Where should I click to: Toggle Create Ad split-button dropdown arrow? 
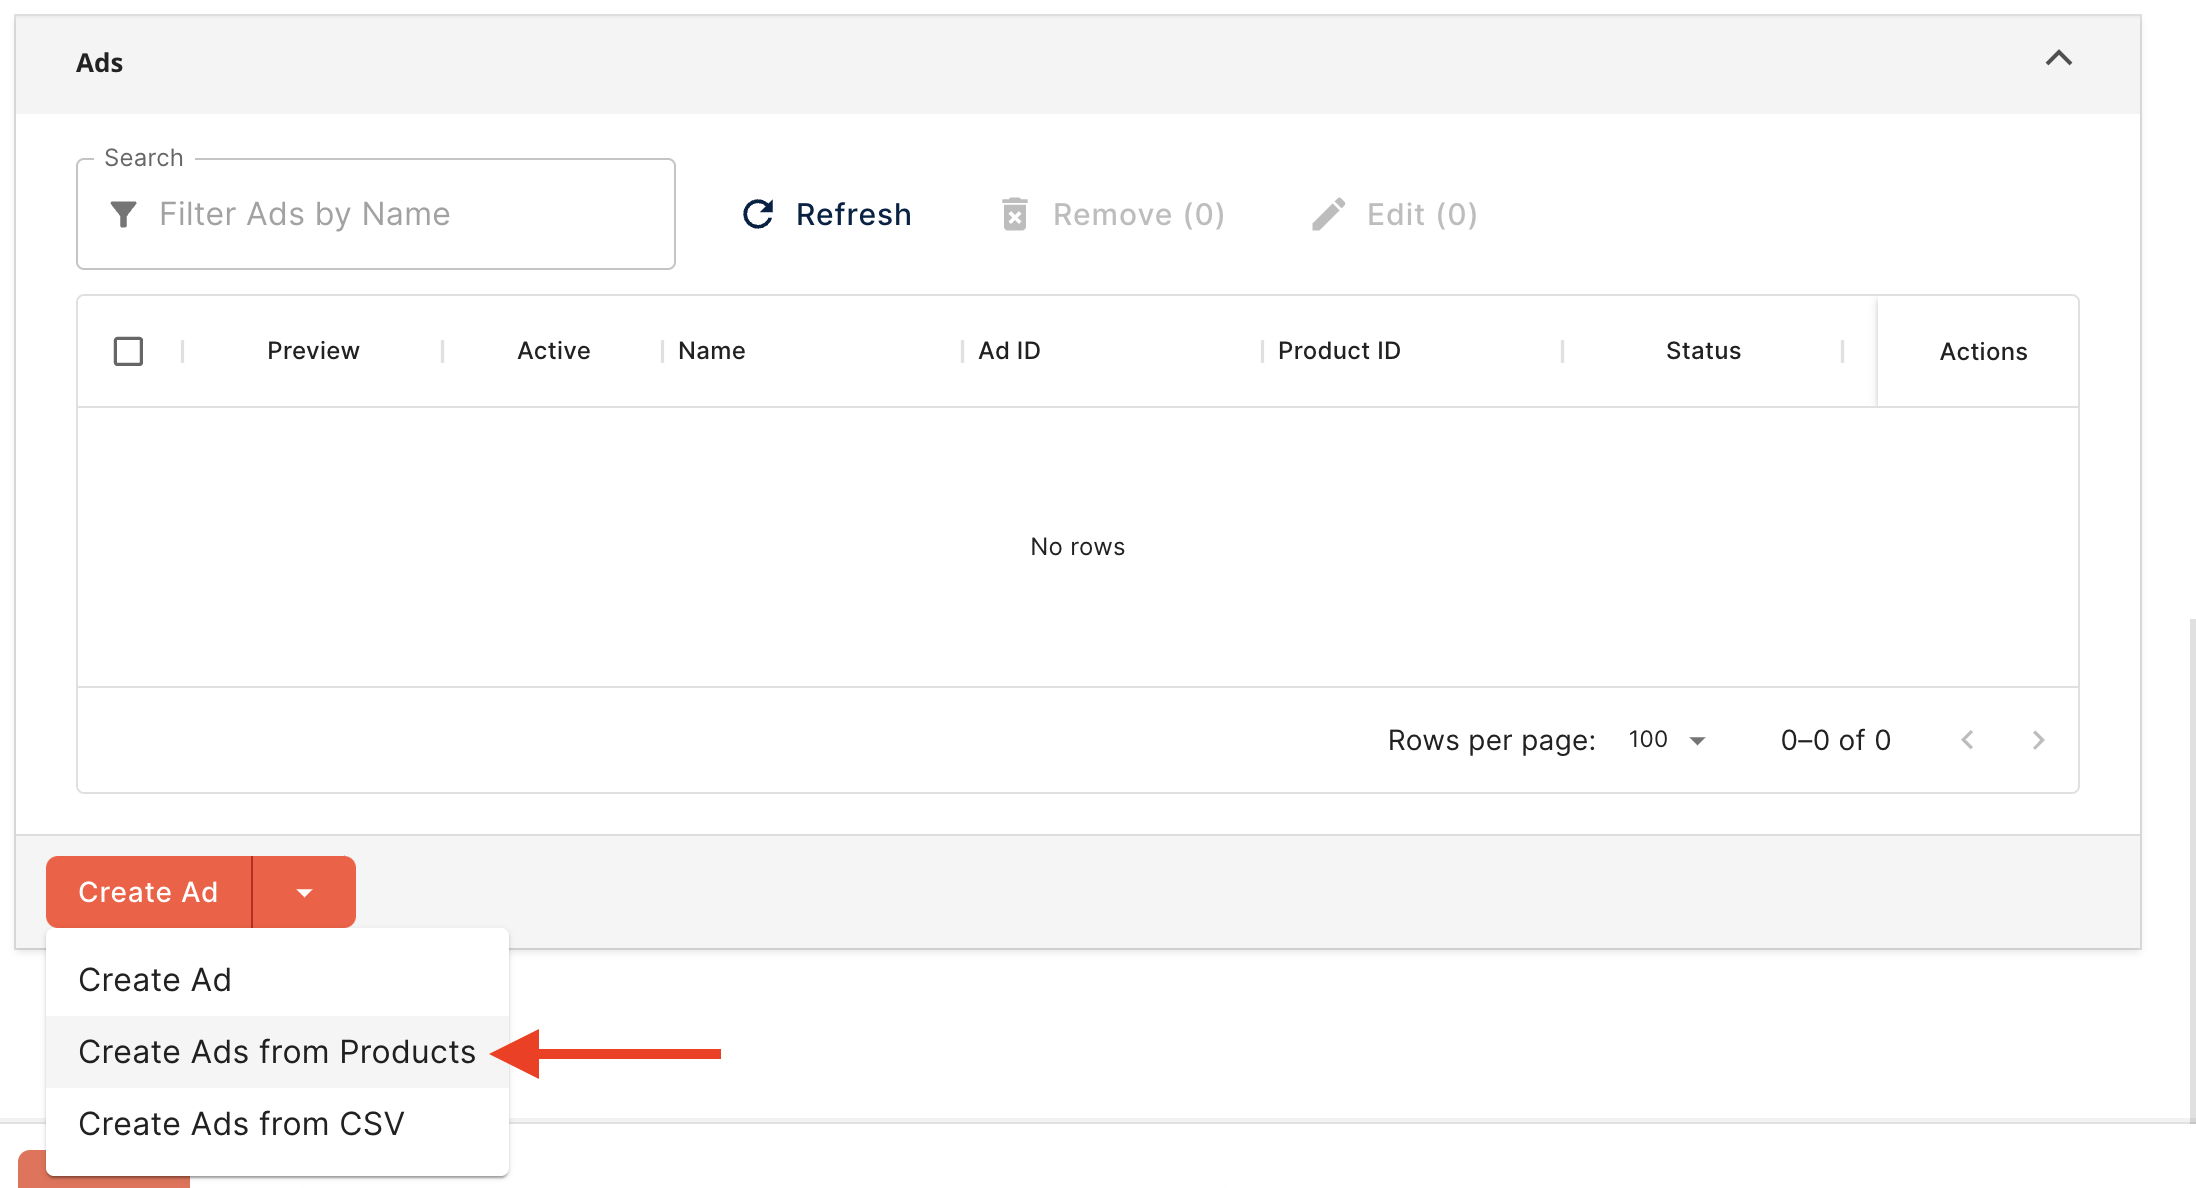[x=304, y=892]
